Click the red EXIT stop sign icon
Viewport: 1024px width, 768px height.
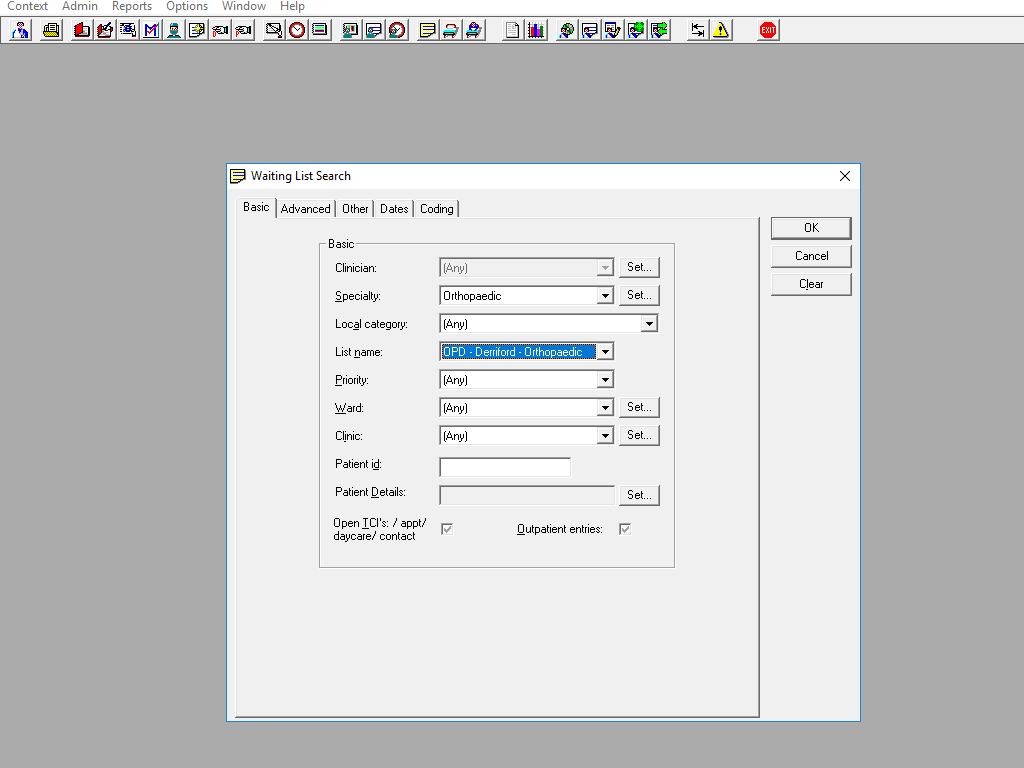pyautogui.click(x=768, y=30)
